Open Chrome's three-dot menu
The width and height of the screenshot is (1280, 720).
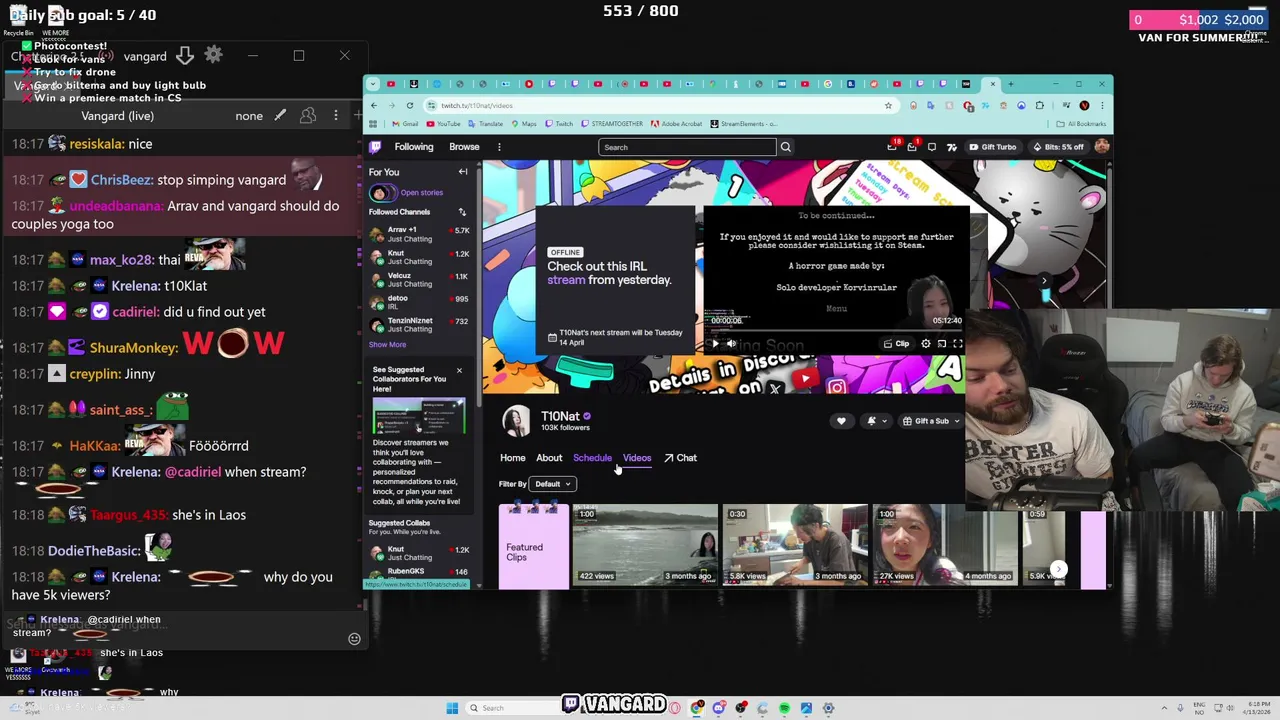(x=1102, y=105)
